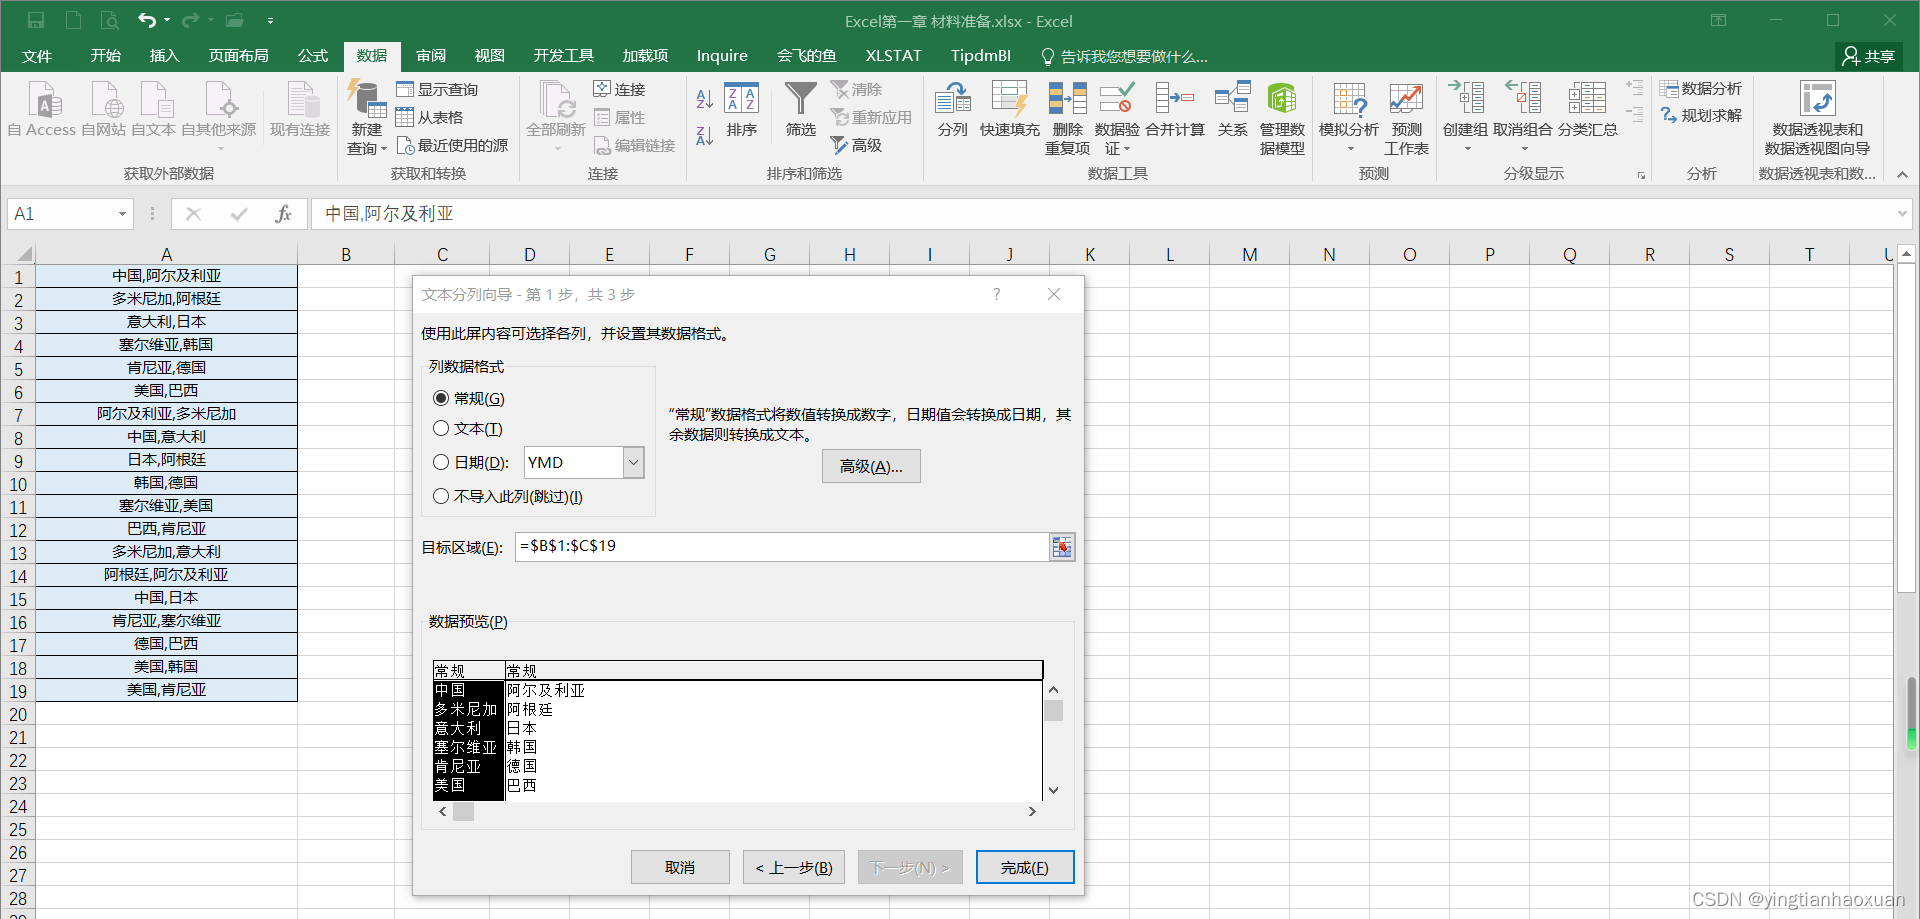Click data preview vertical scroll down arrow
The image size is (1920, 919).
1053,790
